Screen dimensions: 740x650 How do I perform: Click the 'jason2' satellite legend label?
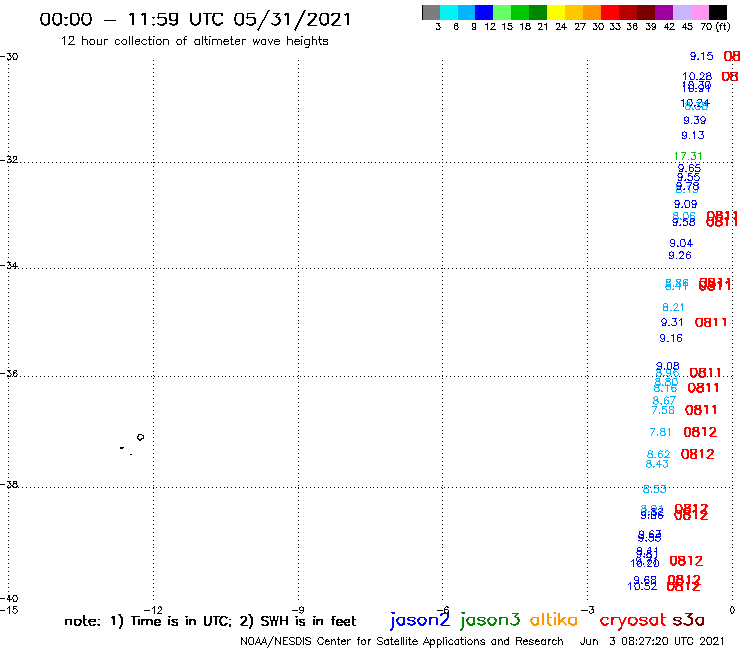(420, 620)
